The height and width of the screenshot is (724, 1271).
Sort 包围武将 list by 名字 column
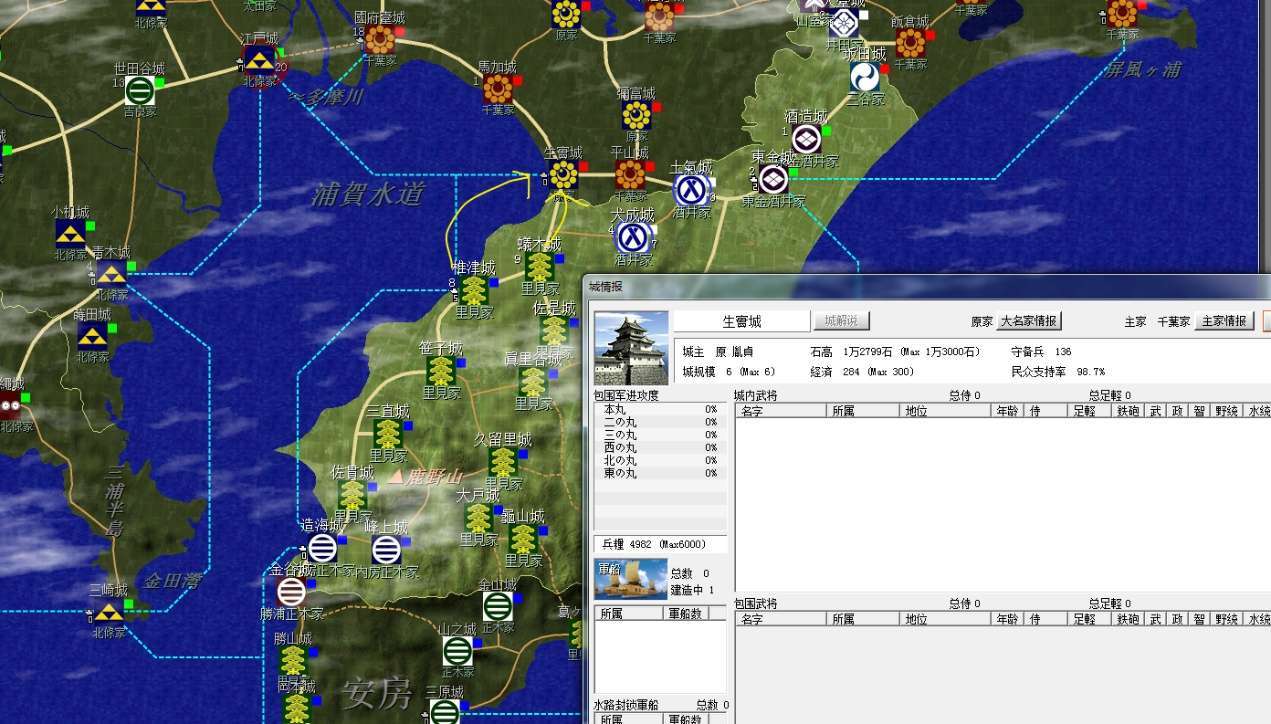pos(781,619)
